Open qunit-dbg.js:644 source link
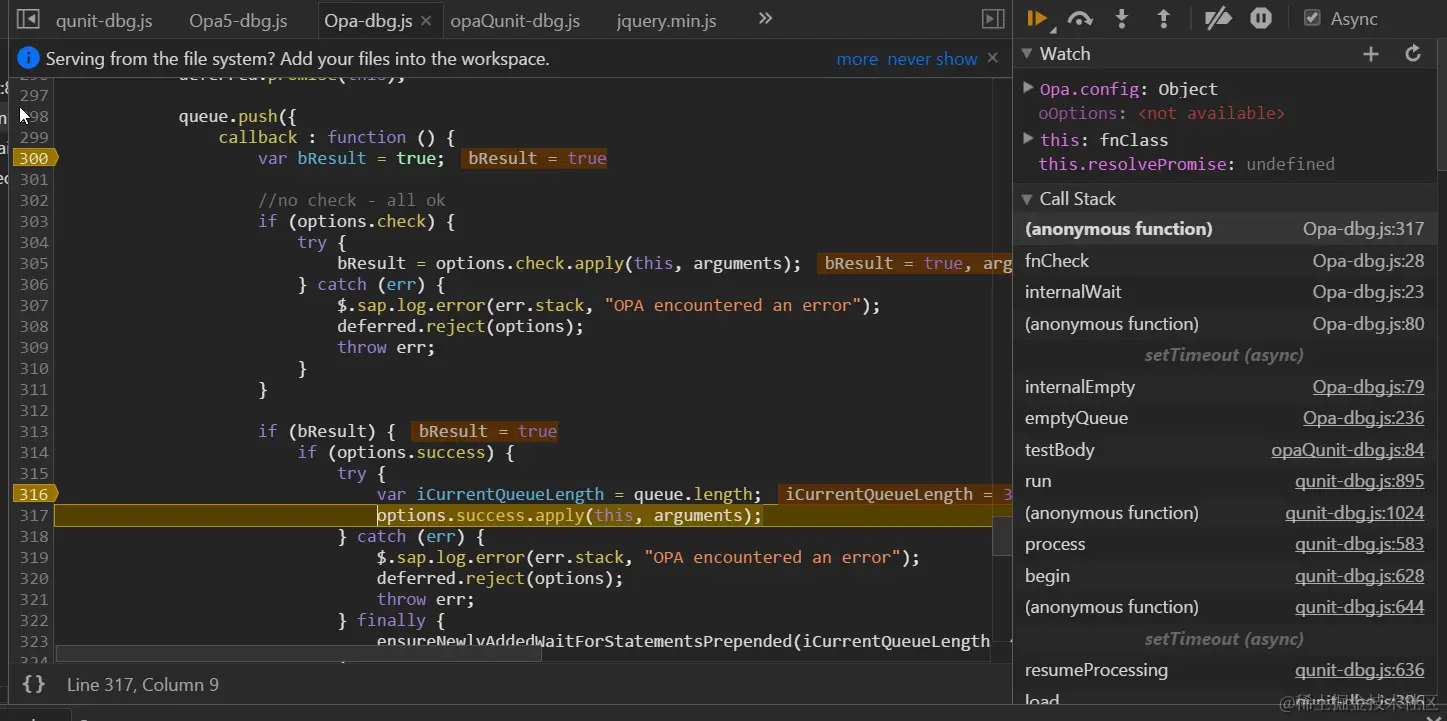This screenshot has width=1447, height=721. (1359, 607)
